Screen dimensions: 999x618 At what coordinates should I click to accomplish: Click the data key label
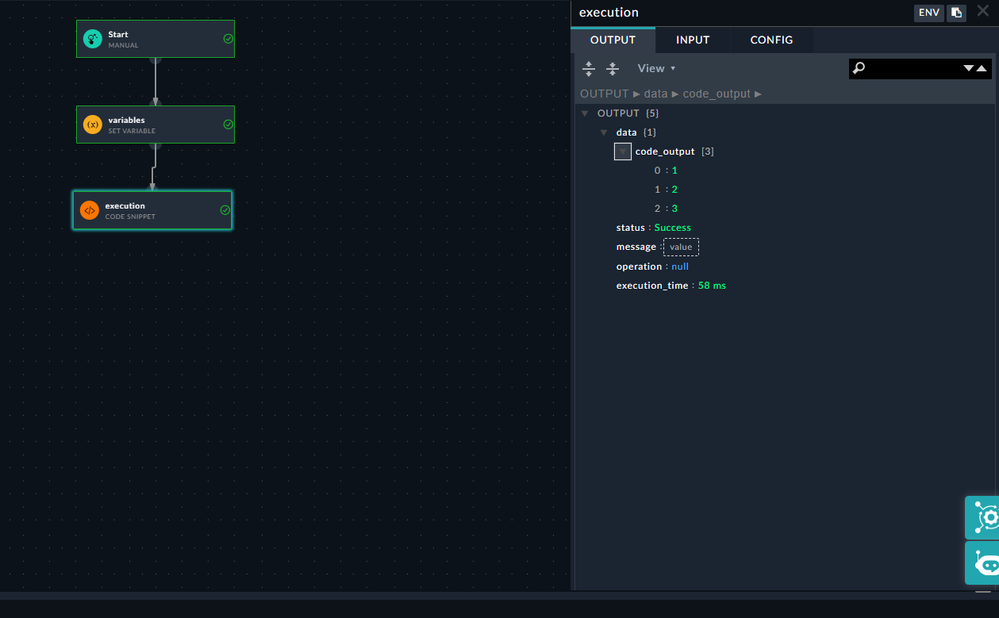pos(626,133)
